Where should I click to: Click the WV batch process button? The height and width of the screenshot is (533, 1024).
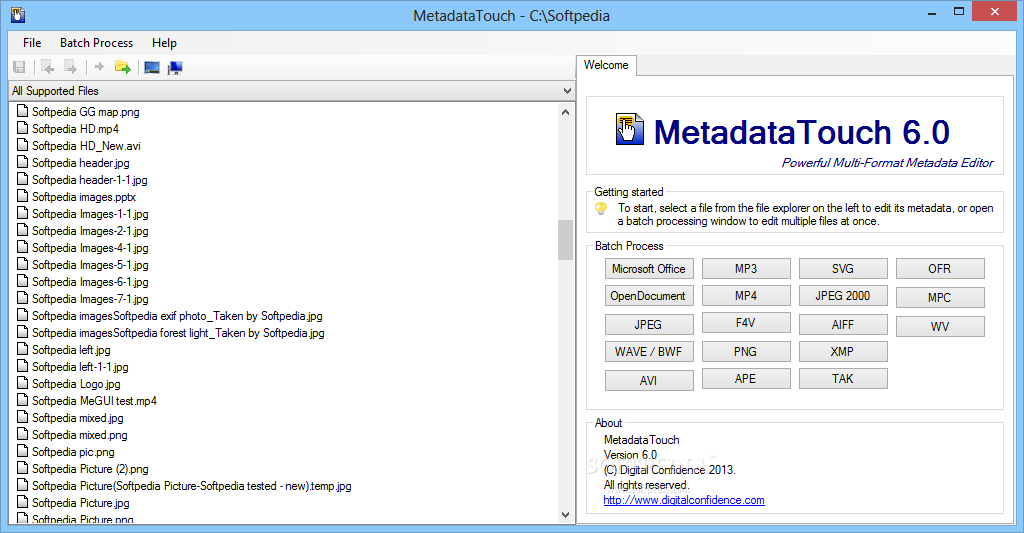(940, 327)
